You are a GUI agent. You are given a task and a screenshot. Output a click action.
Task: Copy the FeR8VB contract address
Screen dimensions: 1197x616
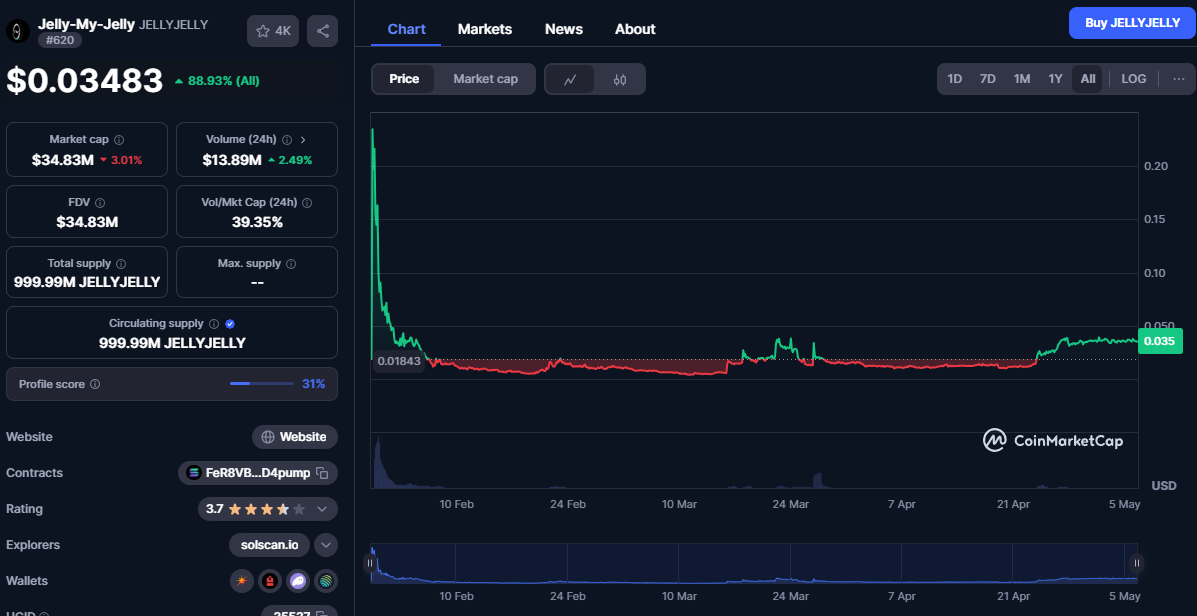322,473
